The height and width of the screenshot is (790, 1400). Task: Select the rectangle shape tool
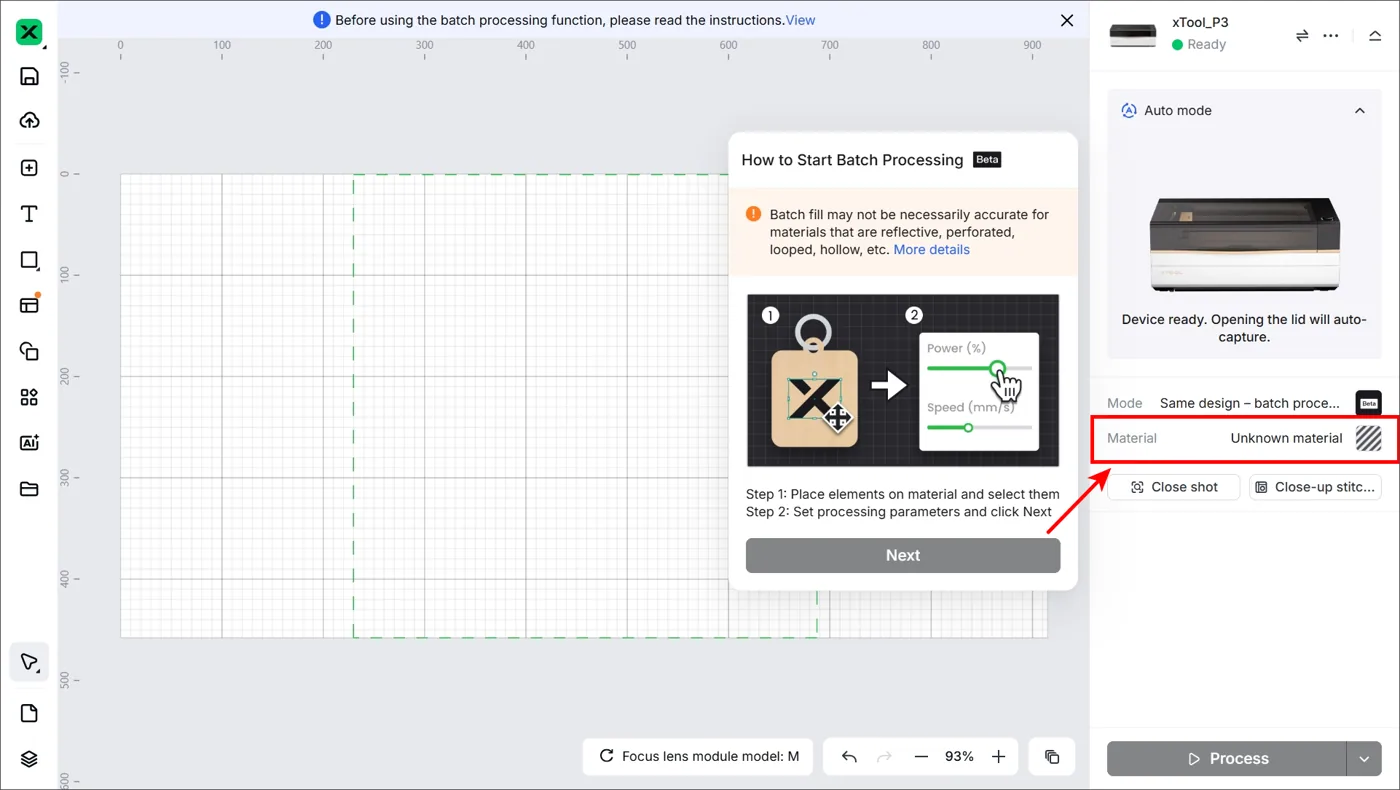pos(29,260)
